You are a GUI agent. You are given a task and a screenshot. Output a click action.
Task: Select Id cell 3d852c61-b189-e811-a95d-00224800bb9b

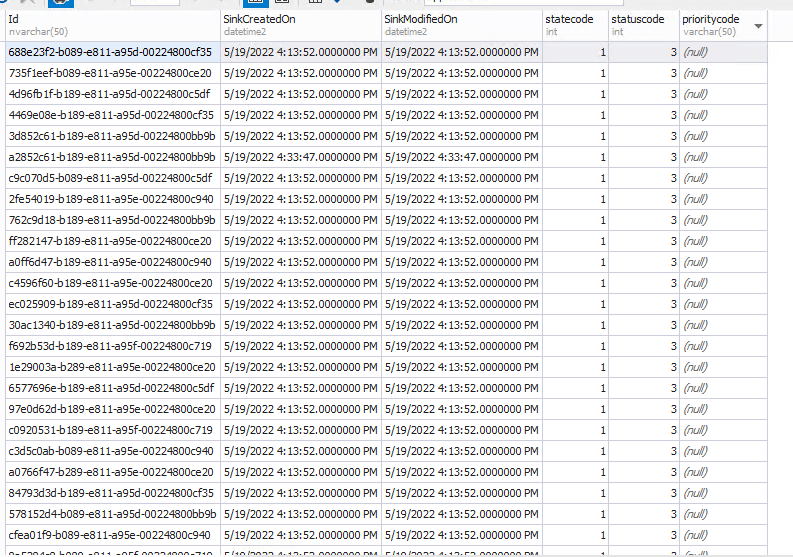(113, 136)
